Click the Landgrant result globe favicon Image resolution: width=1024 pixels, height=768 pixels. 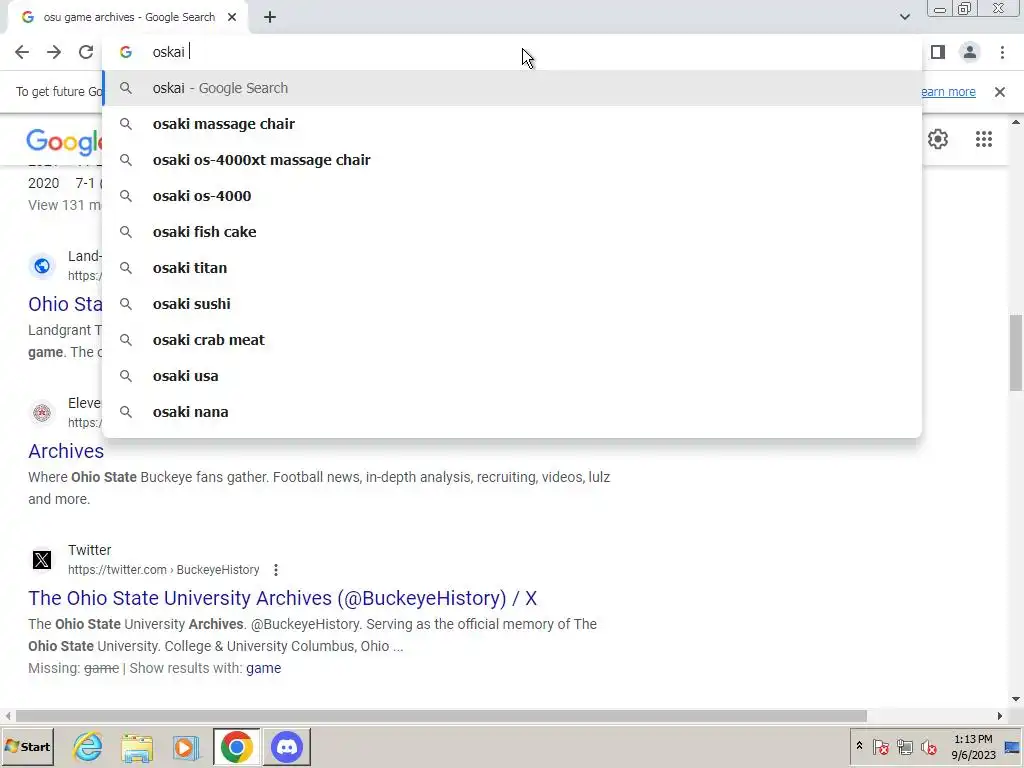coord(42,266)
